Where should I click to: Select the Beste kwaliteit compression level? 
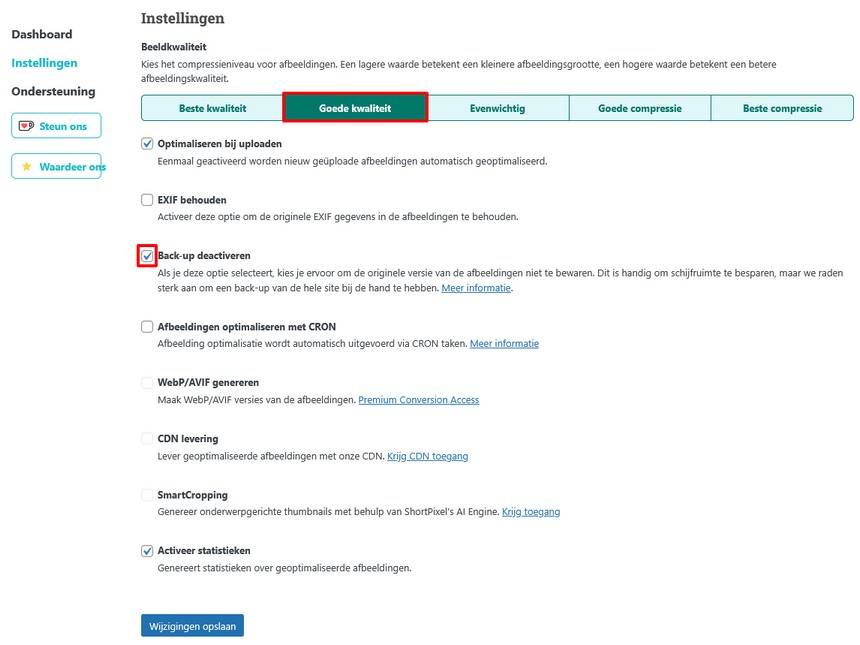click(x=212, y=108)
